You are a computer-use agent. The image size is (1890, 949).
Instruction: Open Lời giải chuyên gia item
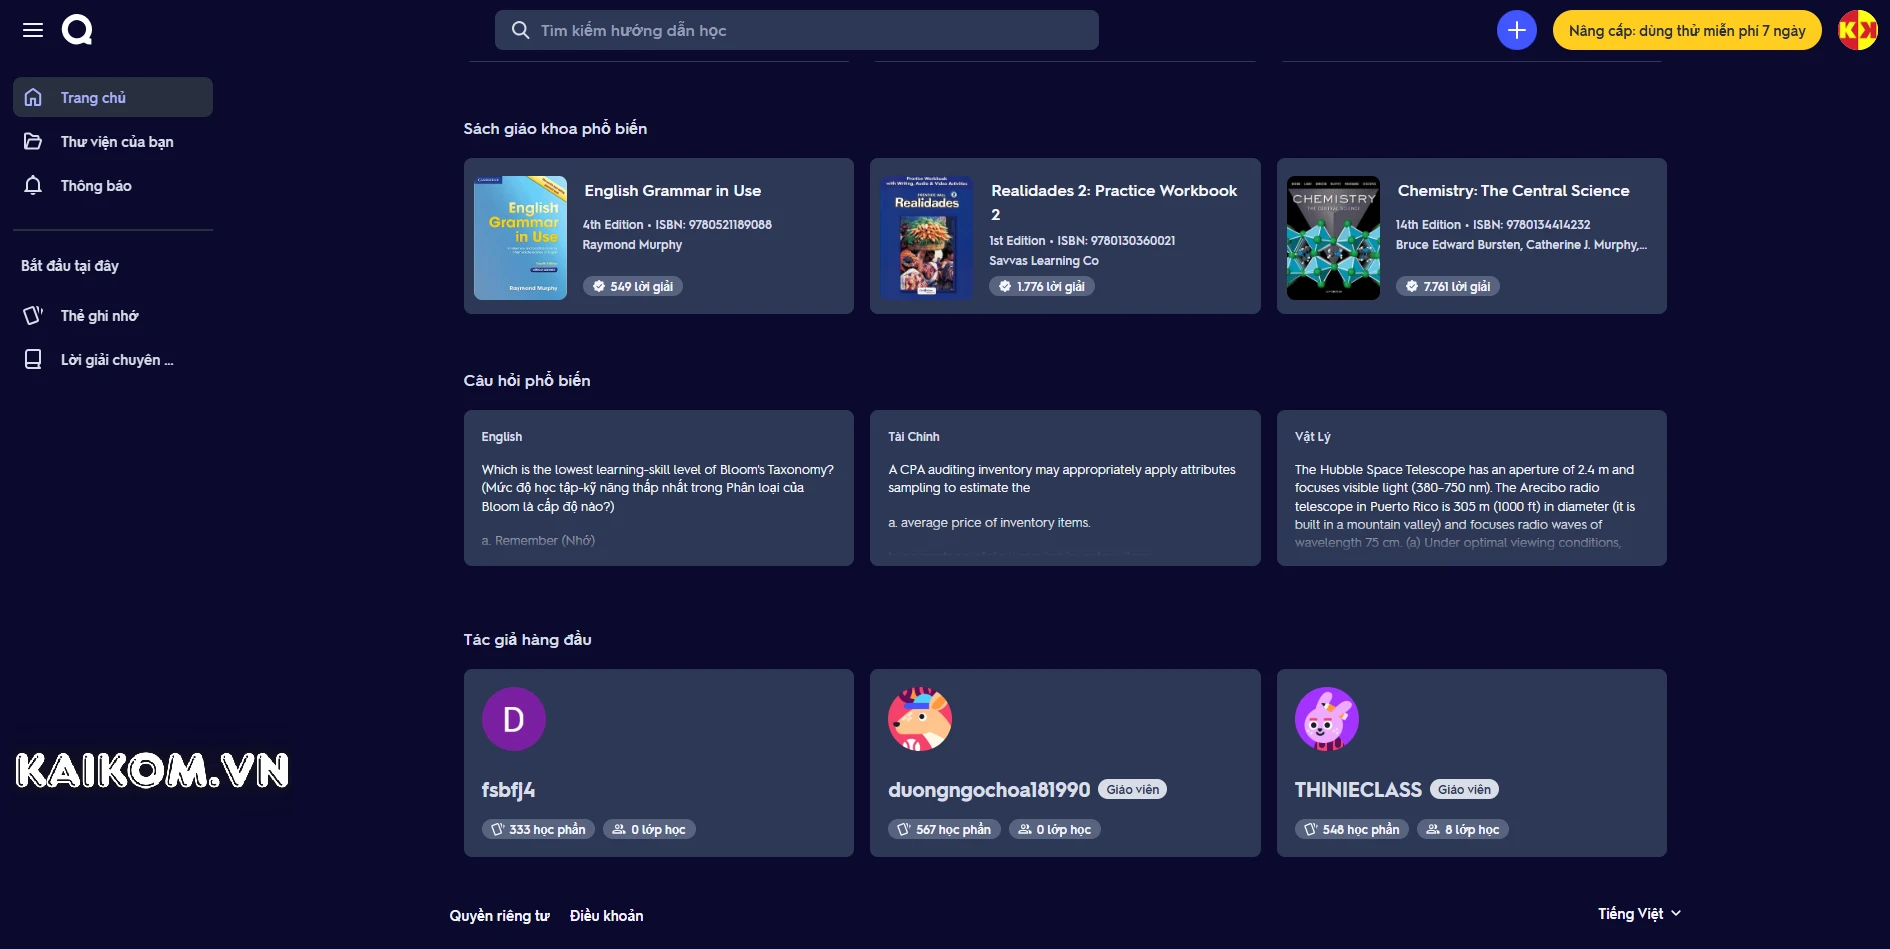[x=116, y=360]
